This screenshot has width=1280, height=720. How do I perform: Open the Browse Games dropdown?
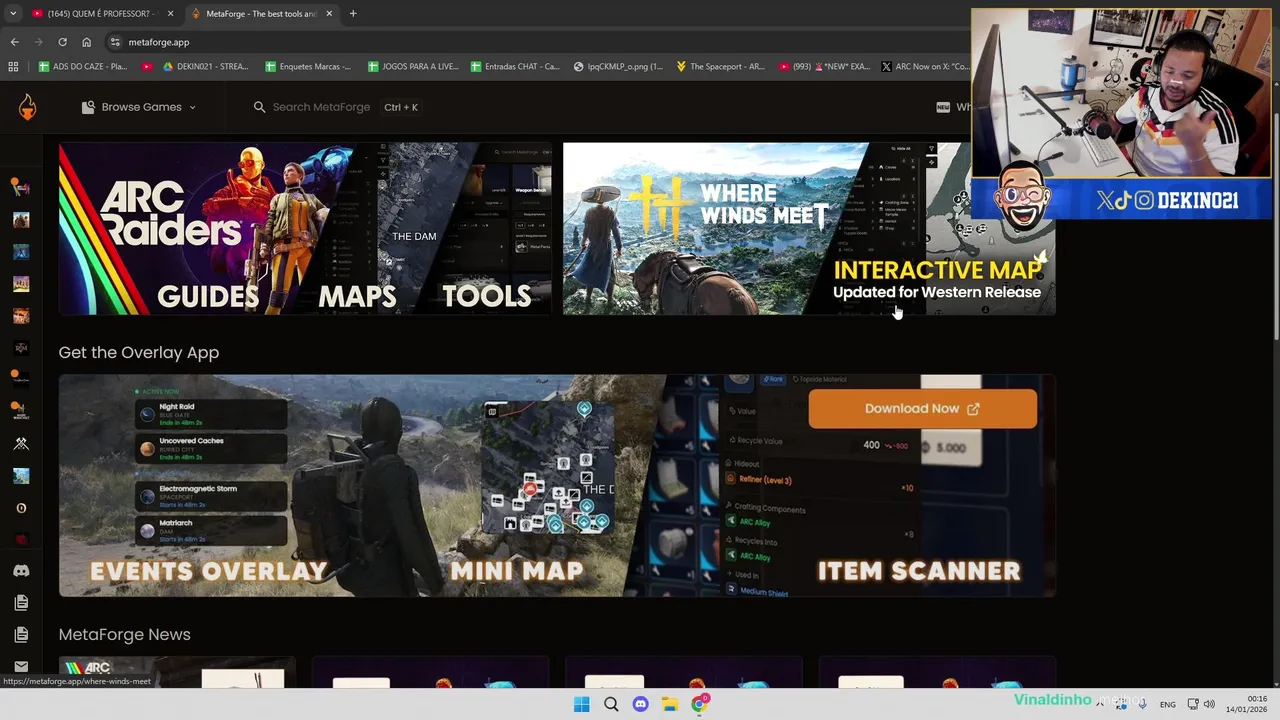pos(139,107)
